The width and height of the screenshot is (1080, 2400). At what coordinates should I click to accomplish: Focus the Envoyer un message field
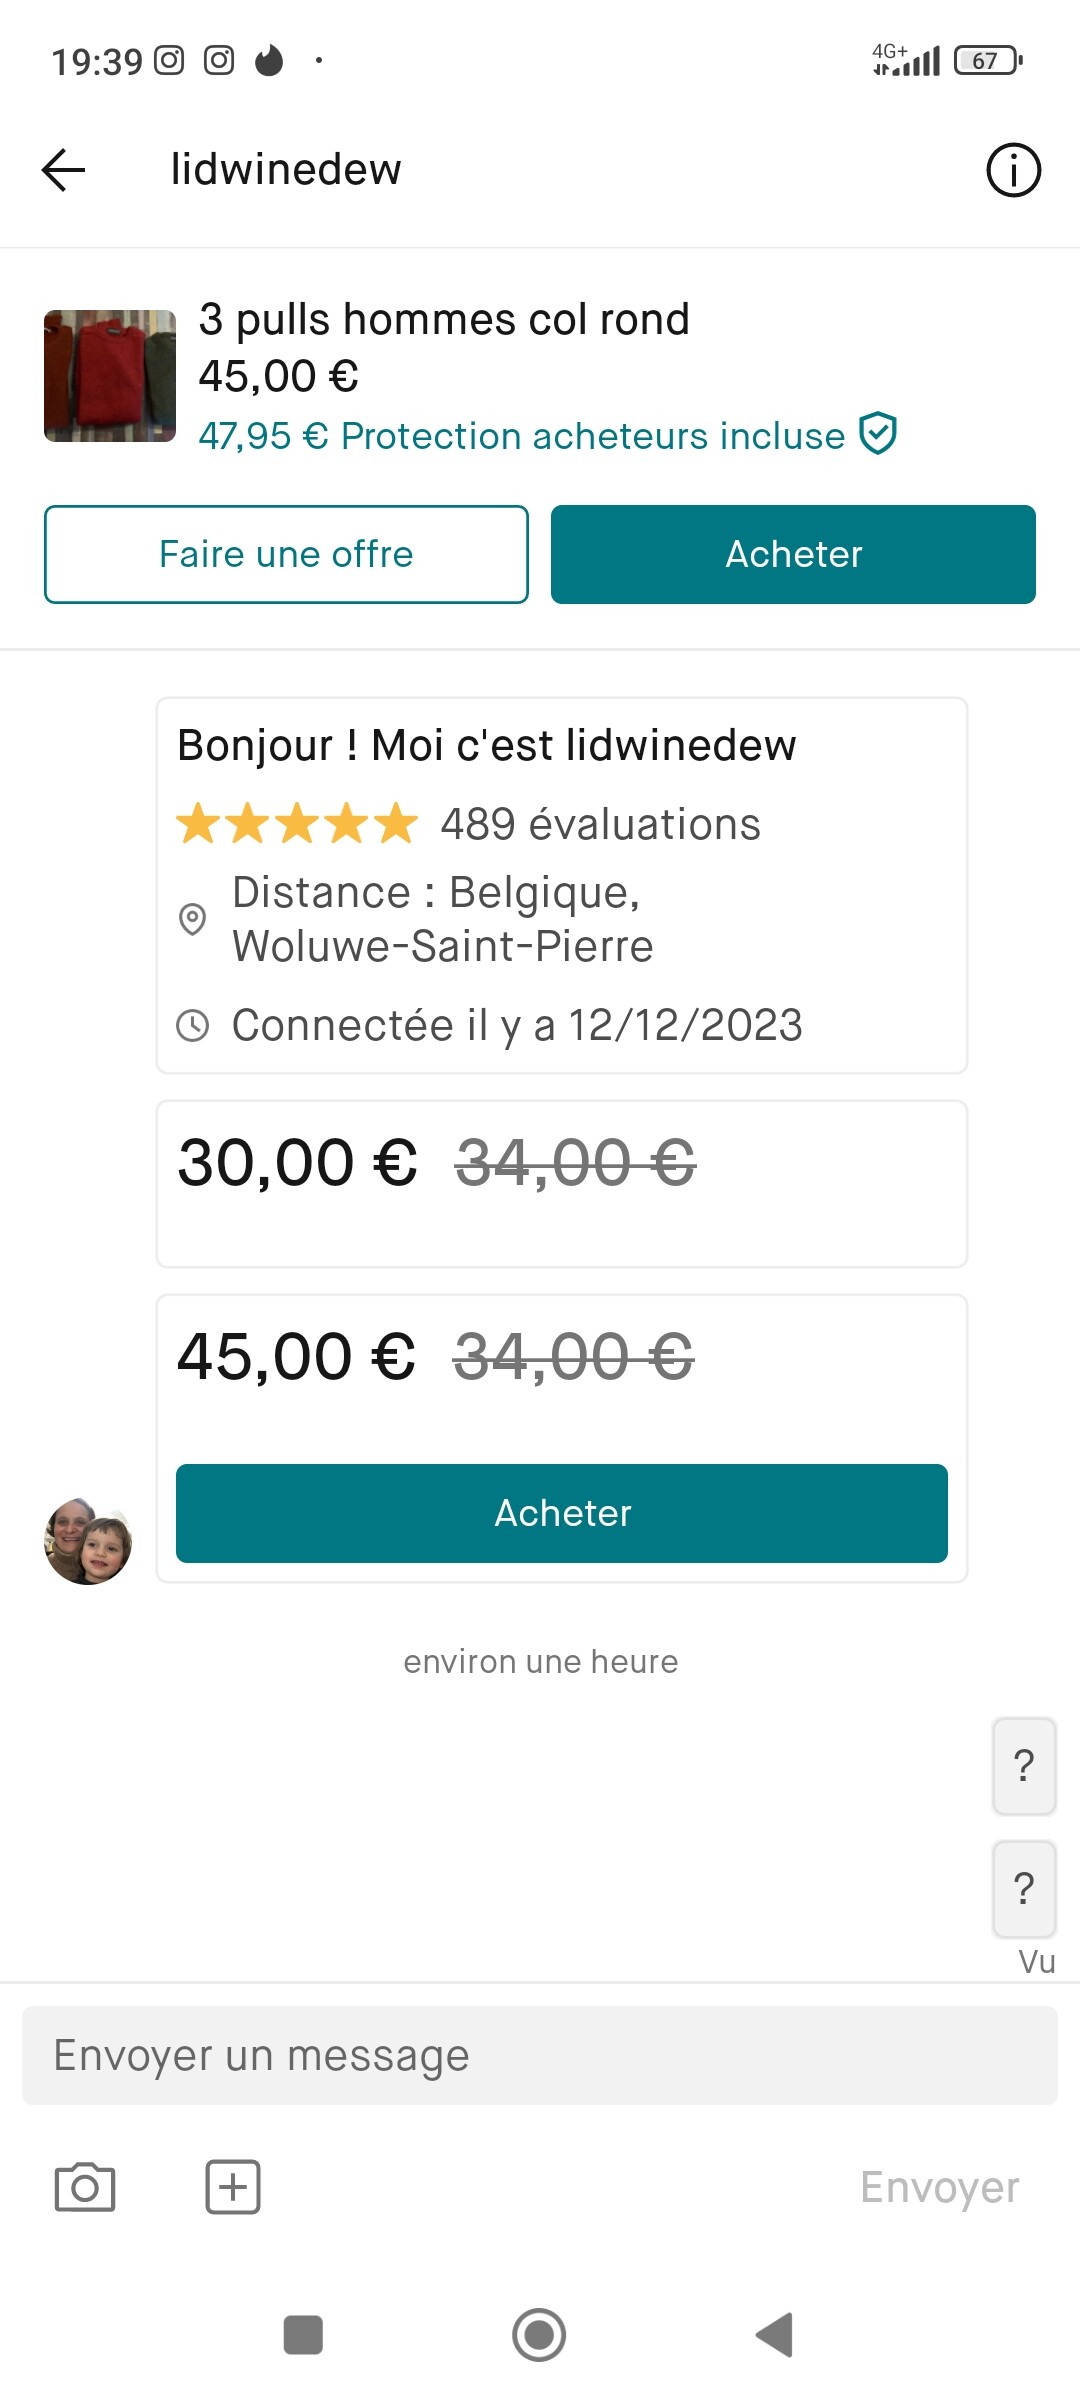(x=540, y=2055)
